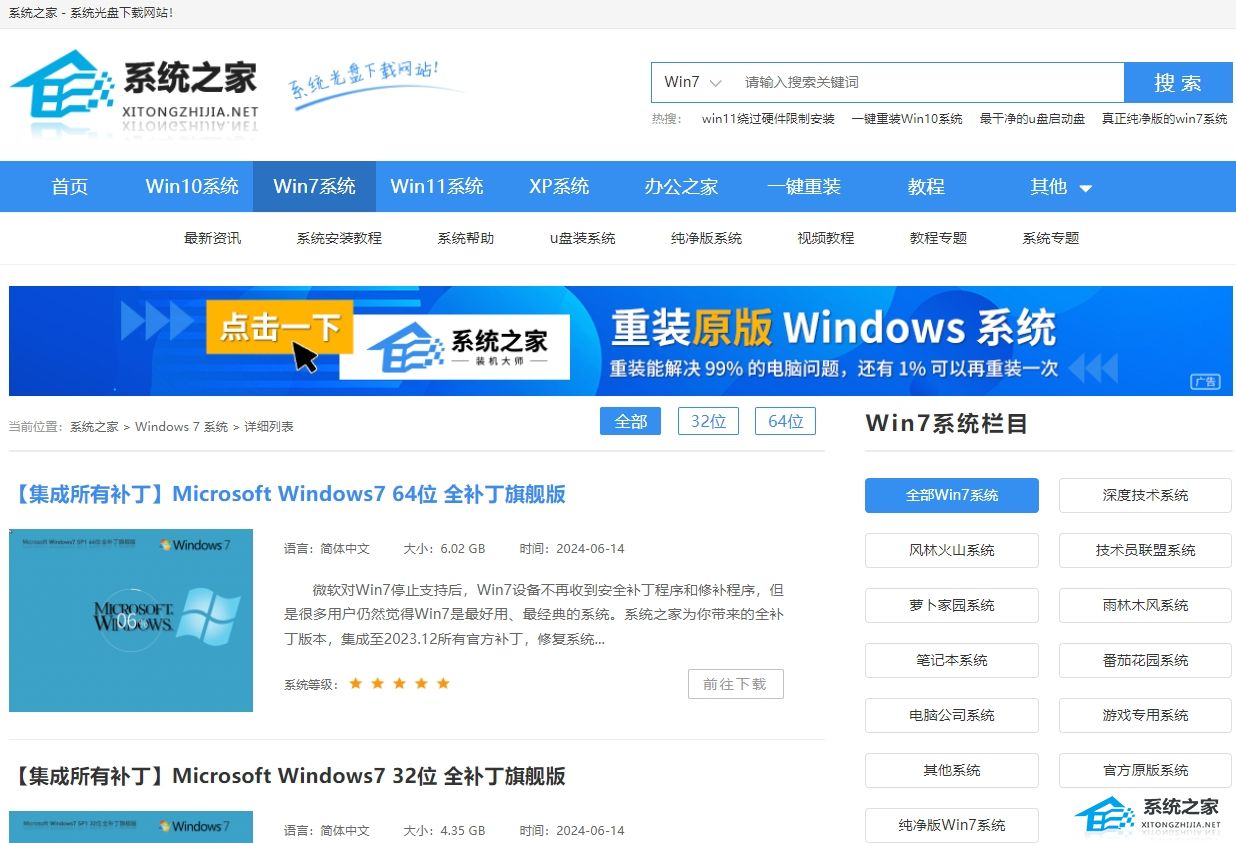Select the 32位 filter tab
Viewport: 1236px width, 843px height.
tap(708, 421)
